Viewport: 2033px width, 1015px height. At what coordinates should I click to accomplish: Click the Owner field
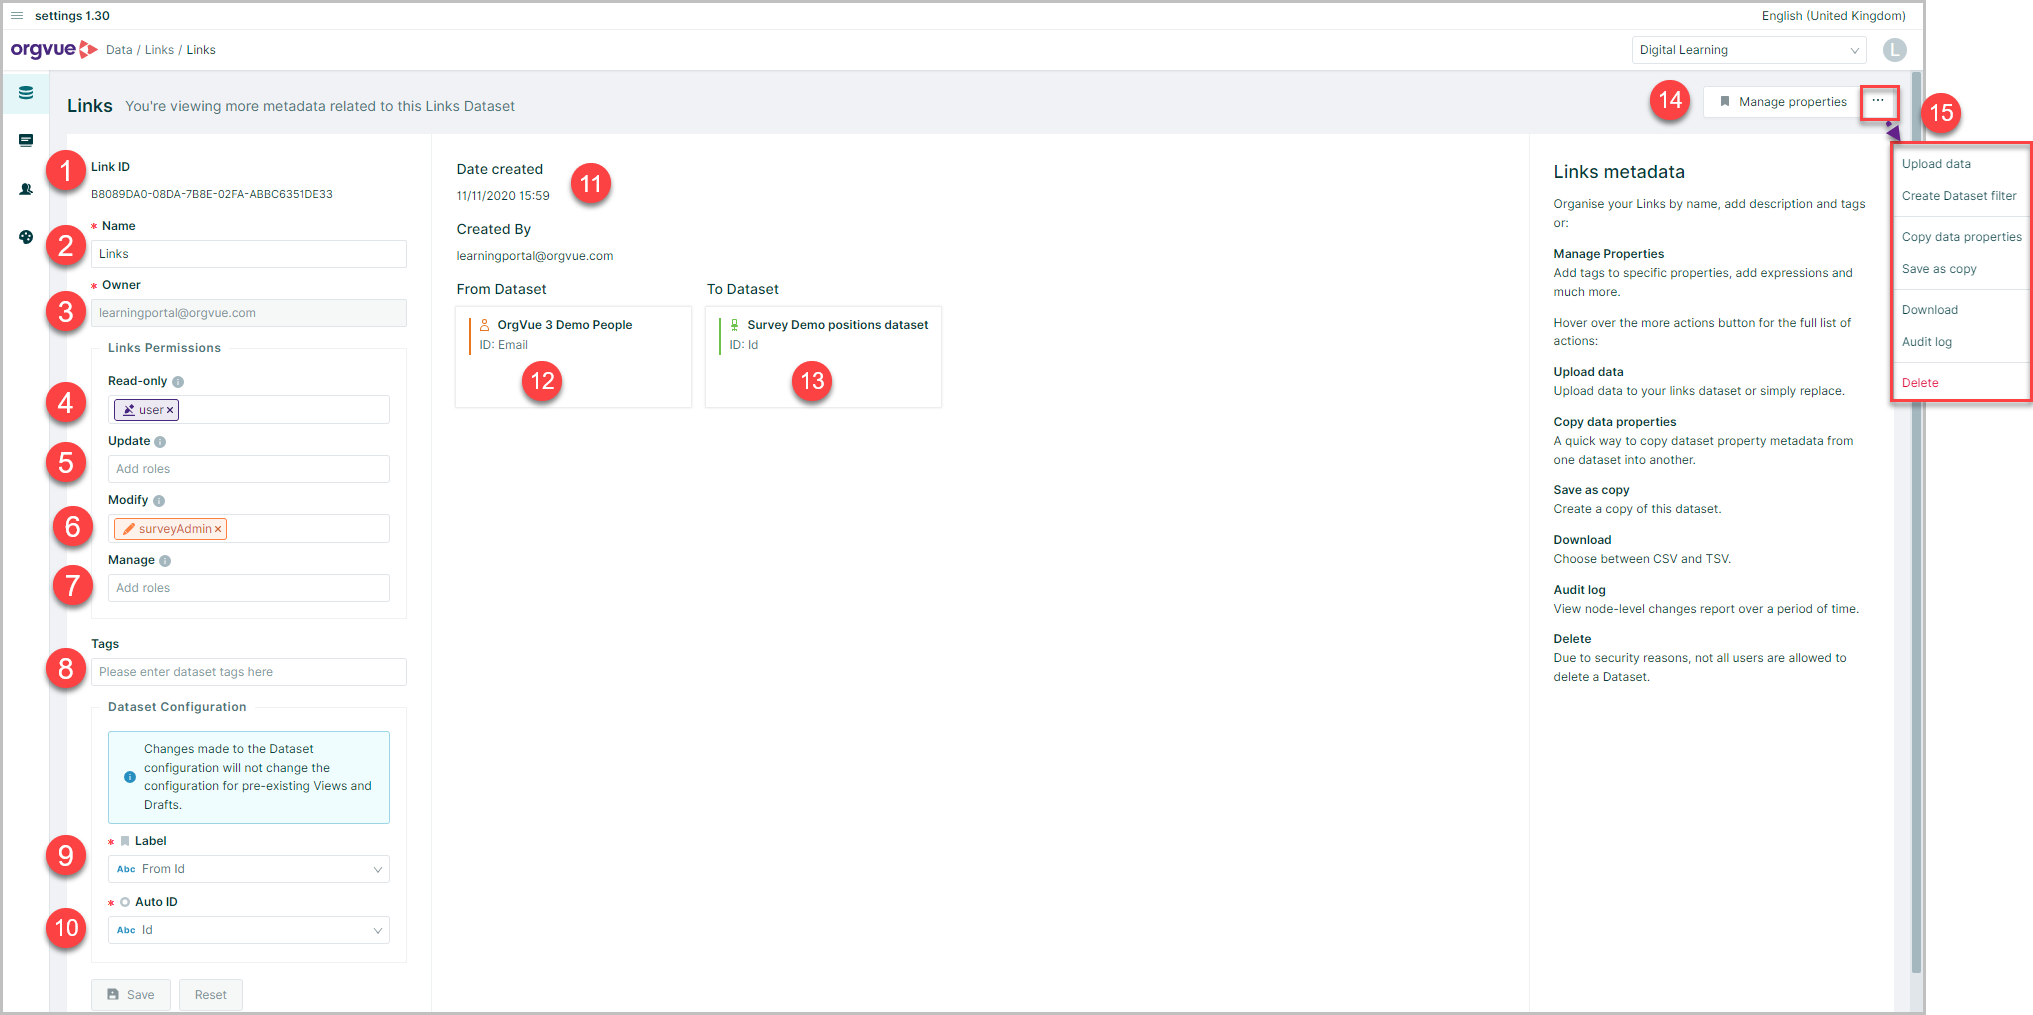249,313
